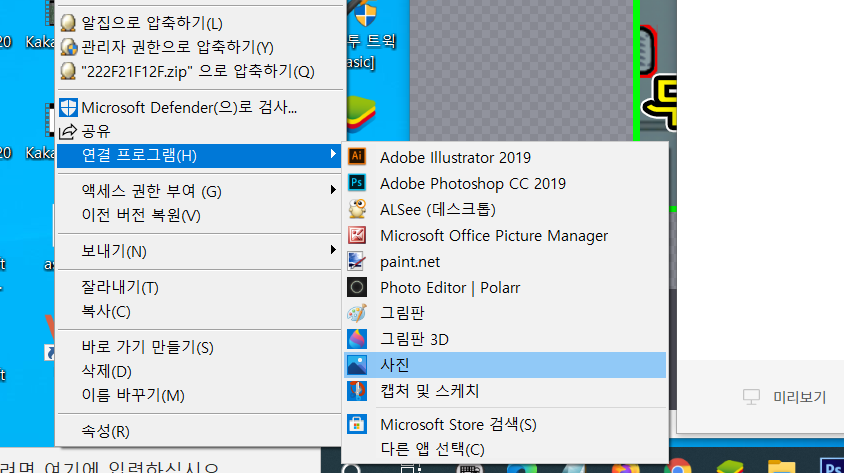Image resolution: width=844 pixels, height=473 pixels.
Task: Open with 그림판 (Paint)
Action: tap(505, 313)
